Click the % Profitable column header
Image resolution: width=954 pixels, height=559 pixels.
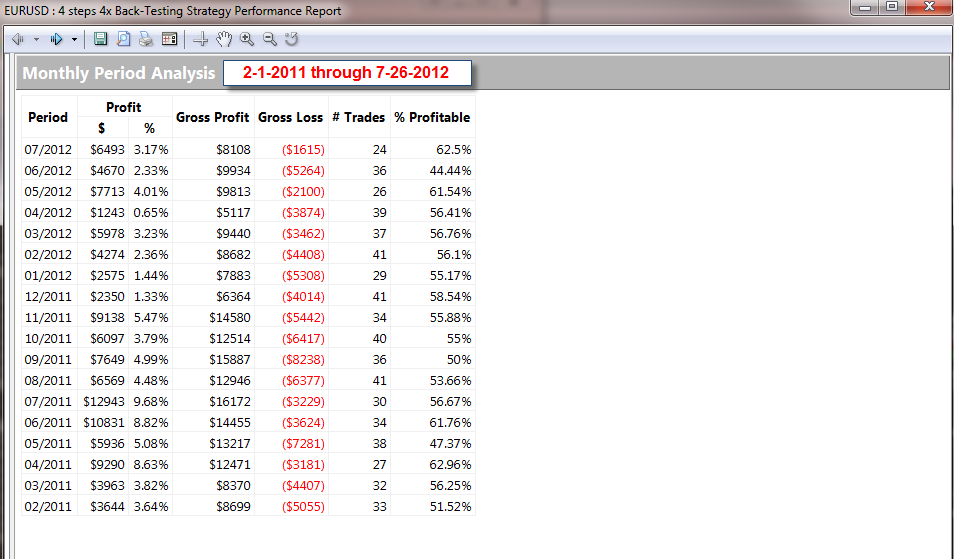[x=432, y=117]
